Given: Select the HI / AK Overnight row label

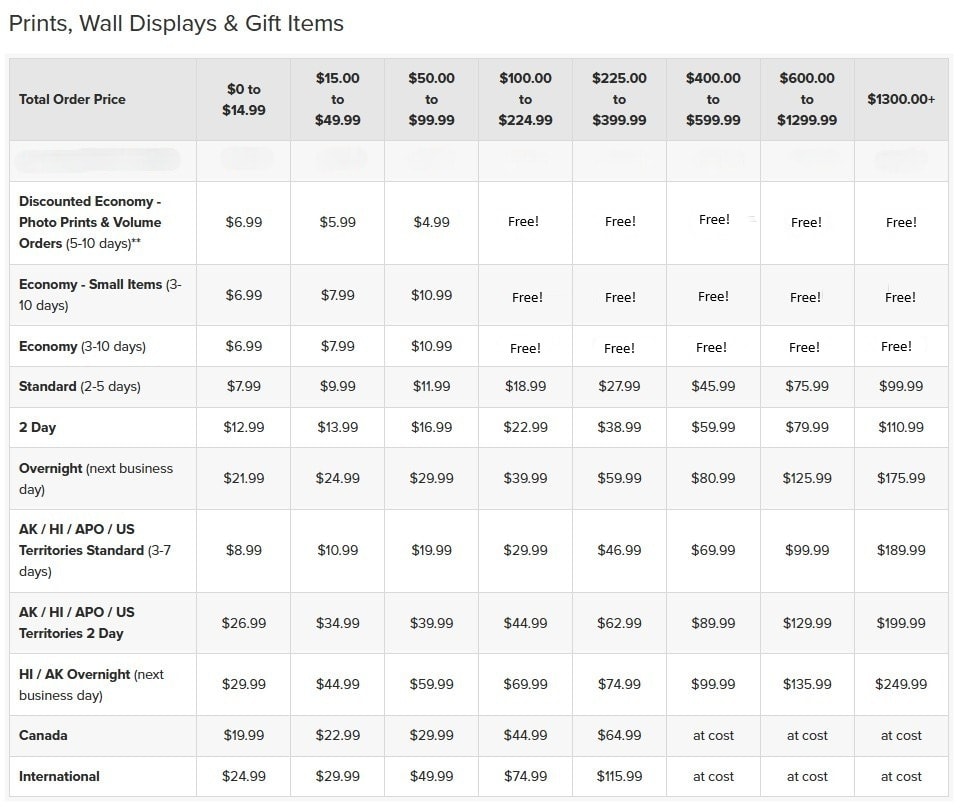Looking at the screenshot, I should 91,684.
